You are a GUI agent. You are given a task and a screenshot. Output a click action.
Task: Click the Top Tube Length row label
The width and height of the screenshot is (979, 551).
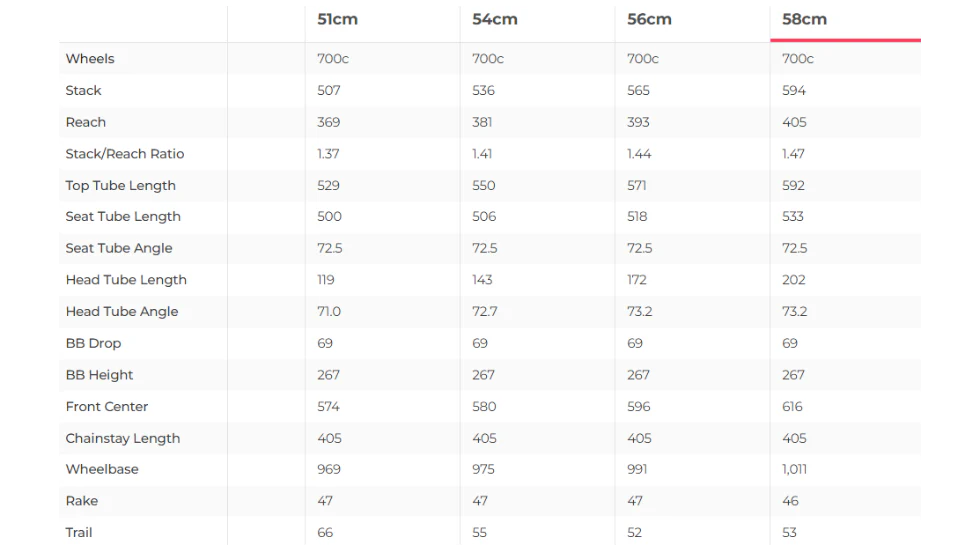pyautogui.click(x=120, y=186)
